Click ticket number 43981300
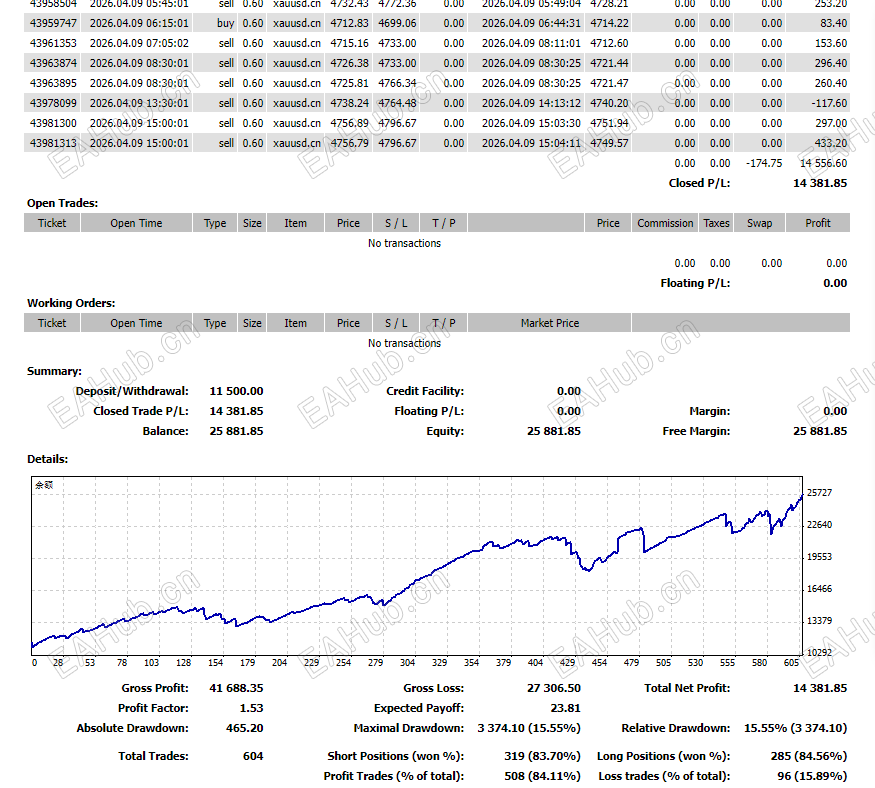The image size is (875, 788). point(53,123)
